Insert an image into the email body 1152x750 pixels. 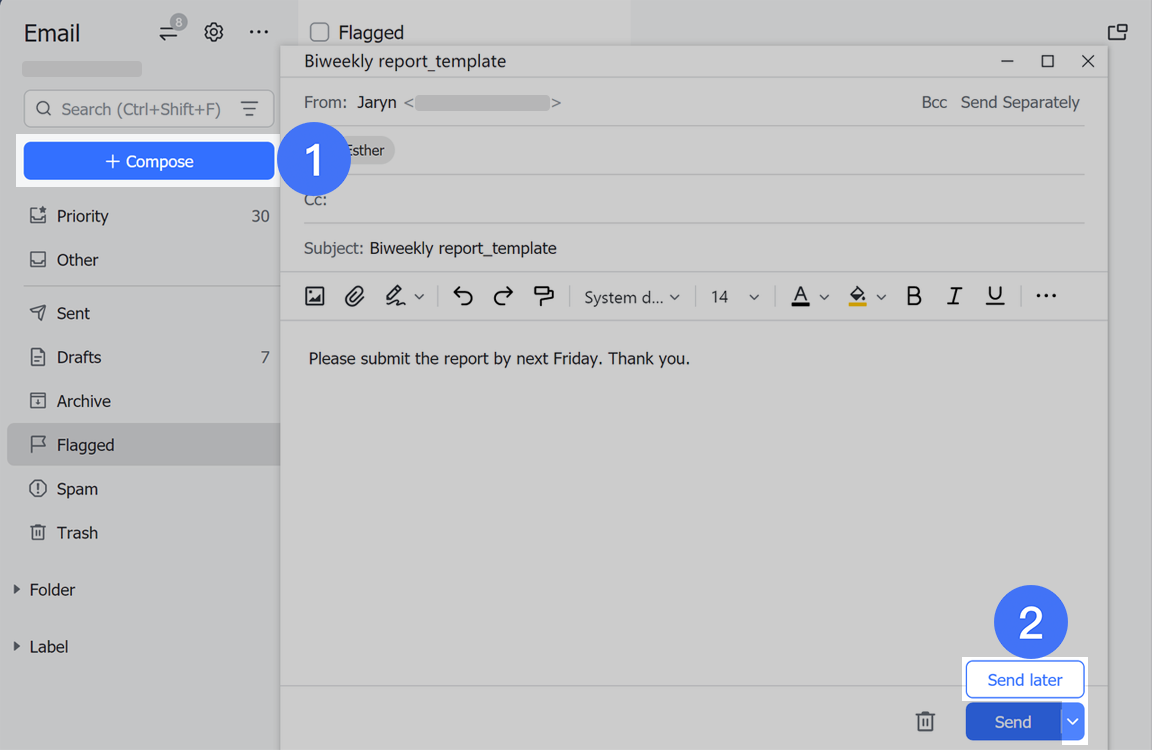(x=314, y=296)
